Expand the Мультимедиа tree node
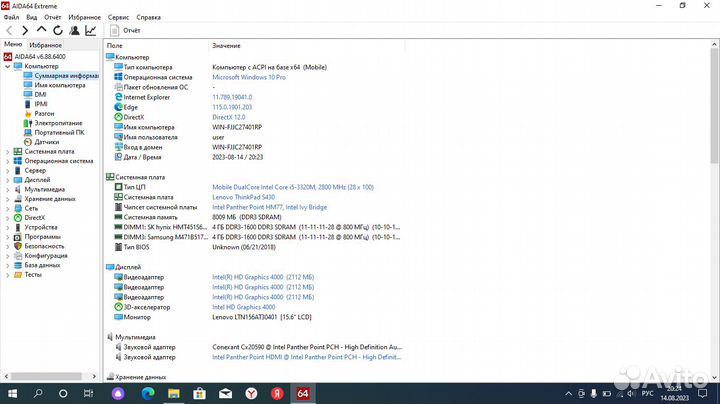This screenshot has width=720, height=404. [7, 189]
